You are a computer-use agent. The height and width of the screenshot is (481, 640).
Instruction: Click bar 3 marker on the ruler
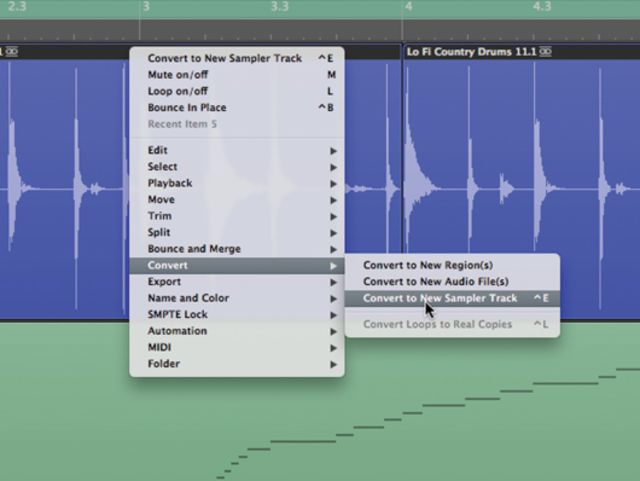tap(146, 7)
